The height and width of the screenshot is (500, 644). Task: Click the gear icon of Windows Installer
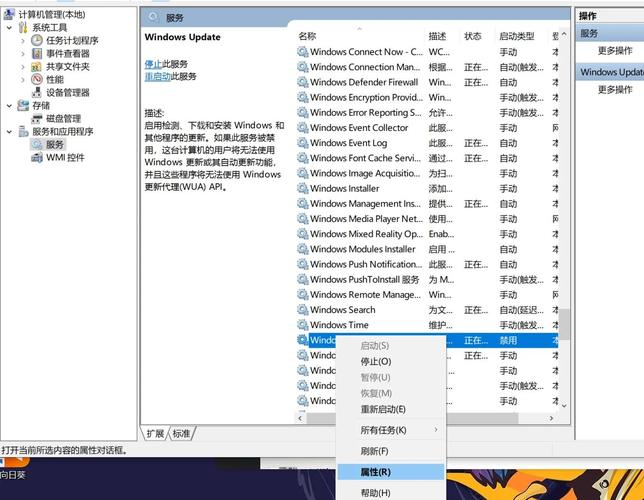pos(303,189)
